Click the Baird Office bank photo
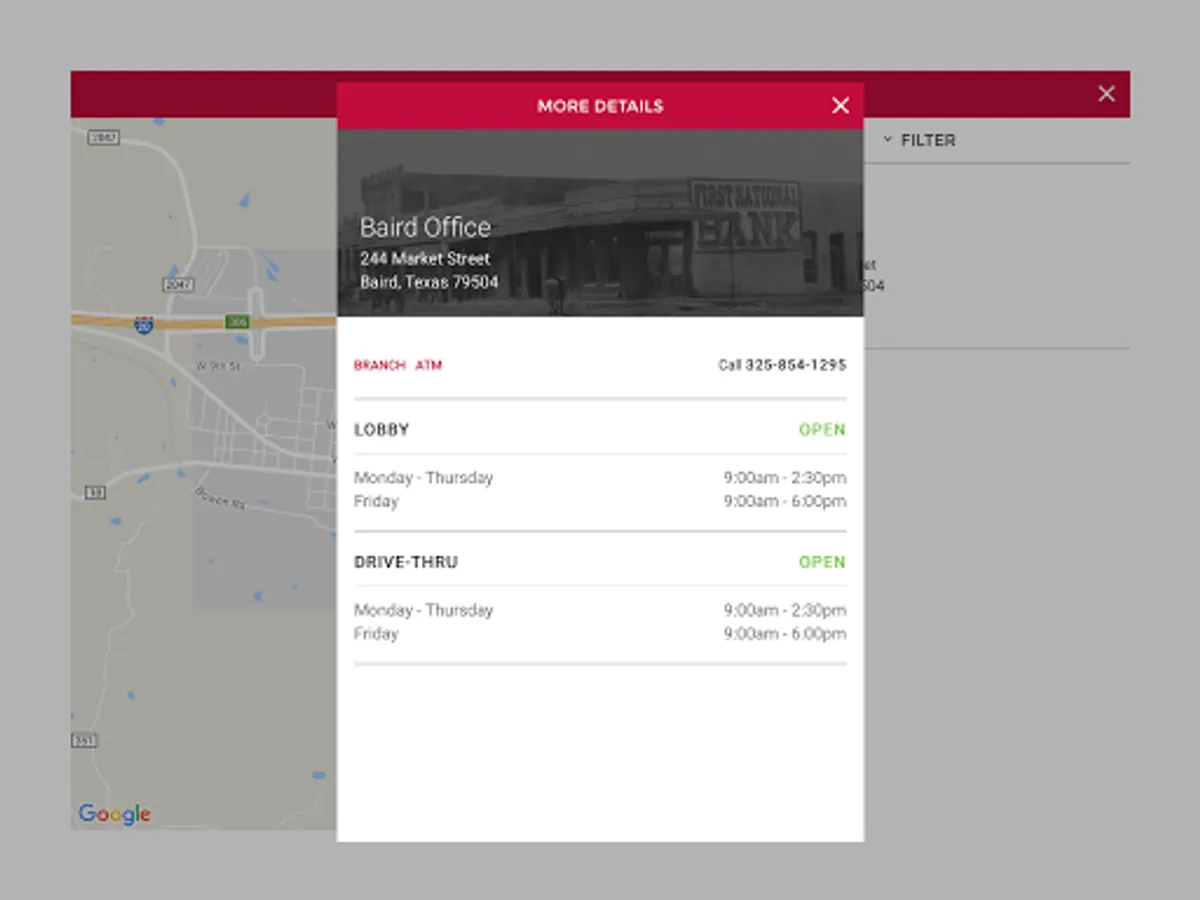The width and height of the screenshot is (1200, 900). pos(600,223)
